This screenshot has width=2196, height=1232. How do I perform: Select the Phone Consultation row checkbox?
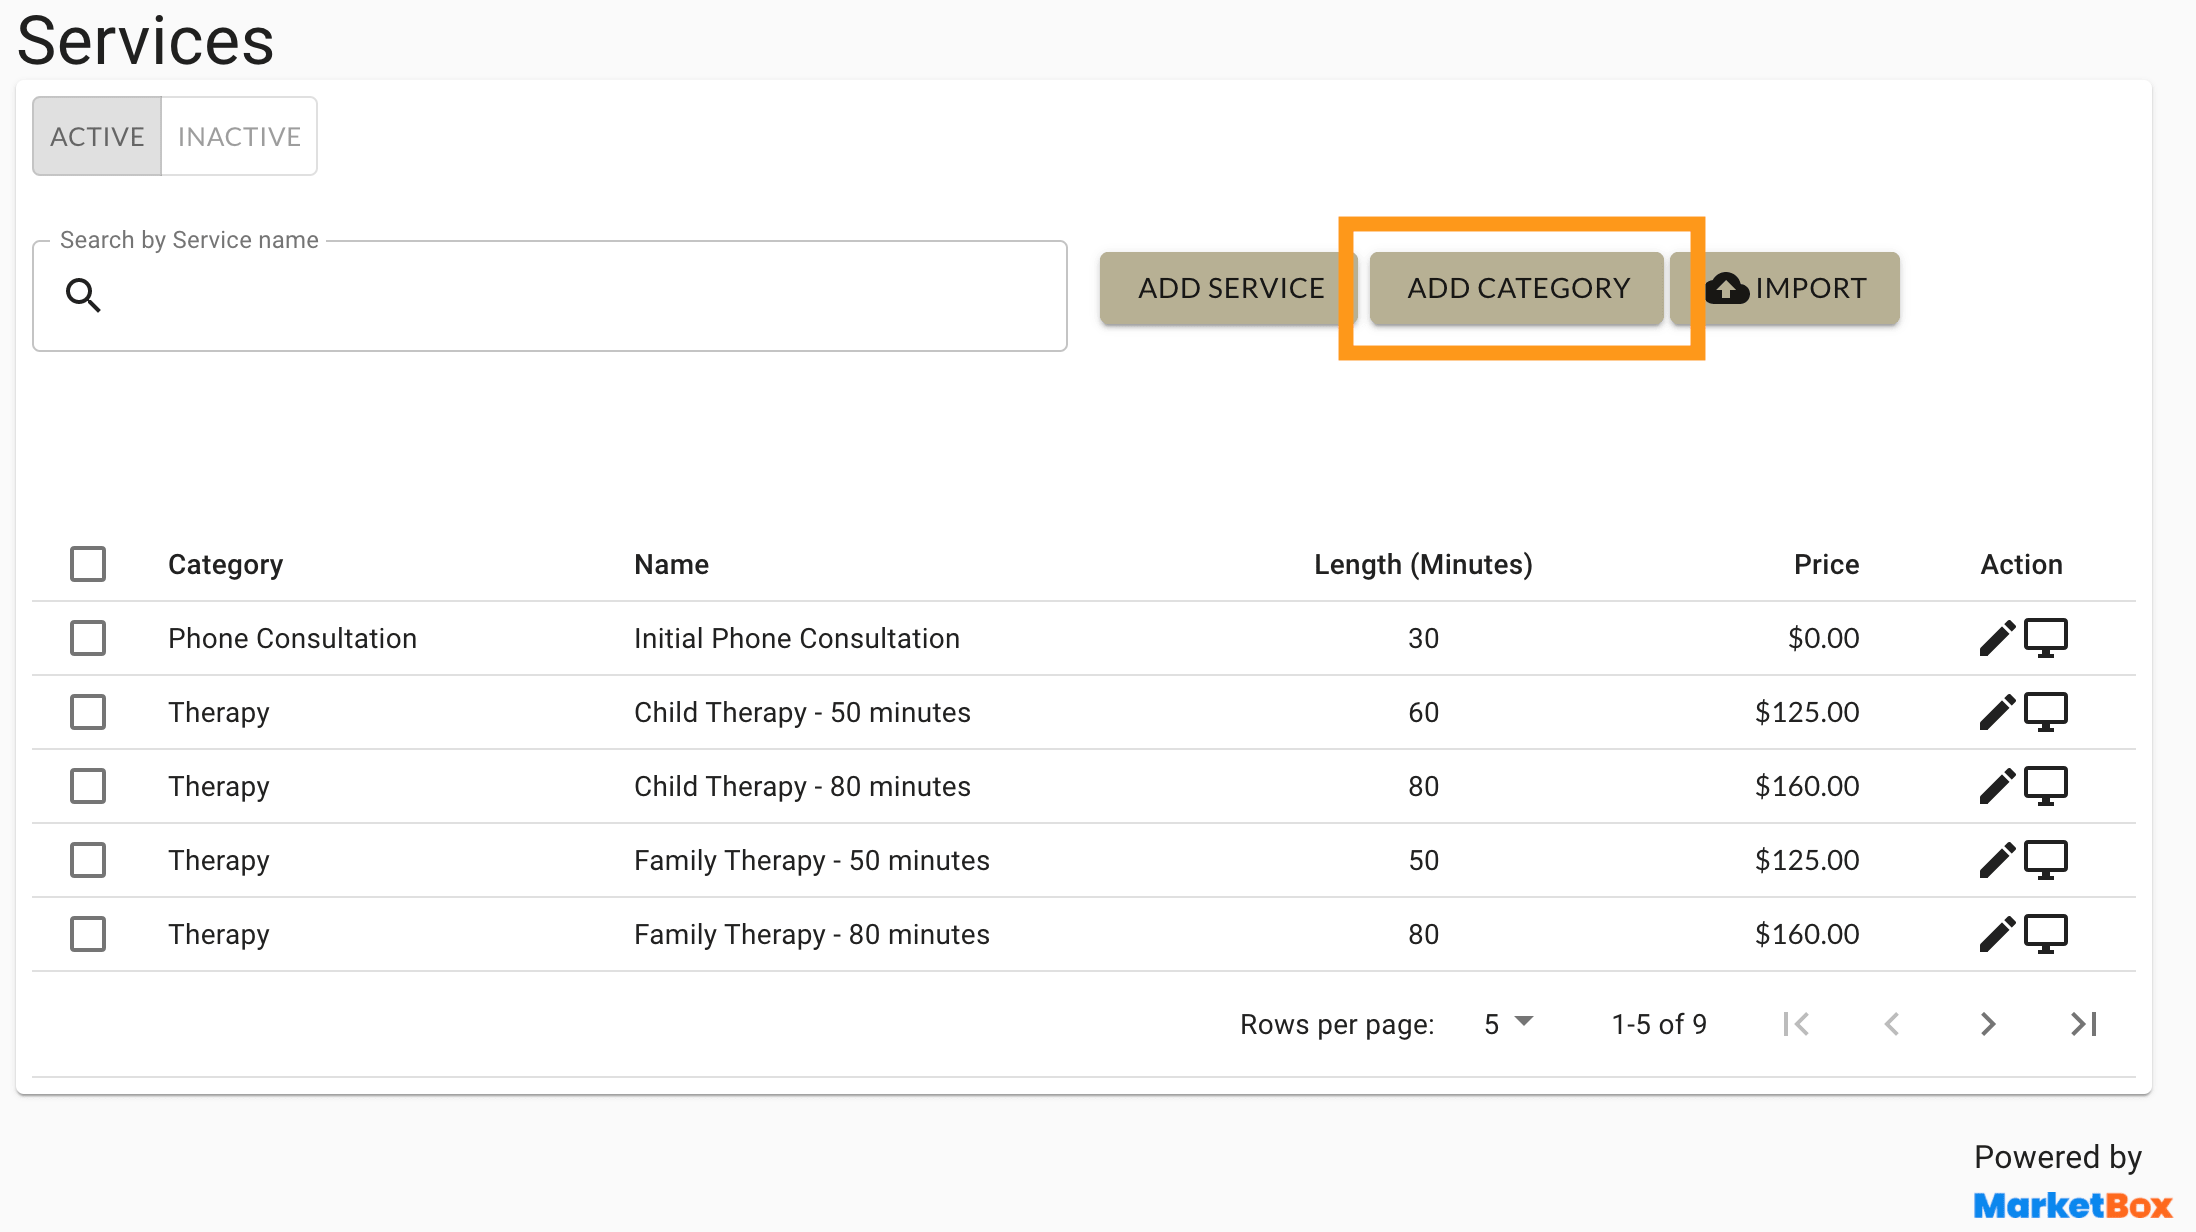[88, 638]
